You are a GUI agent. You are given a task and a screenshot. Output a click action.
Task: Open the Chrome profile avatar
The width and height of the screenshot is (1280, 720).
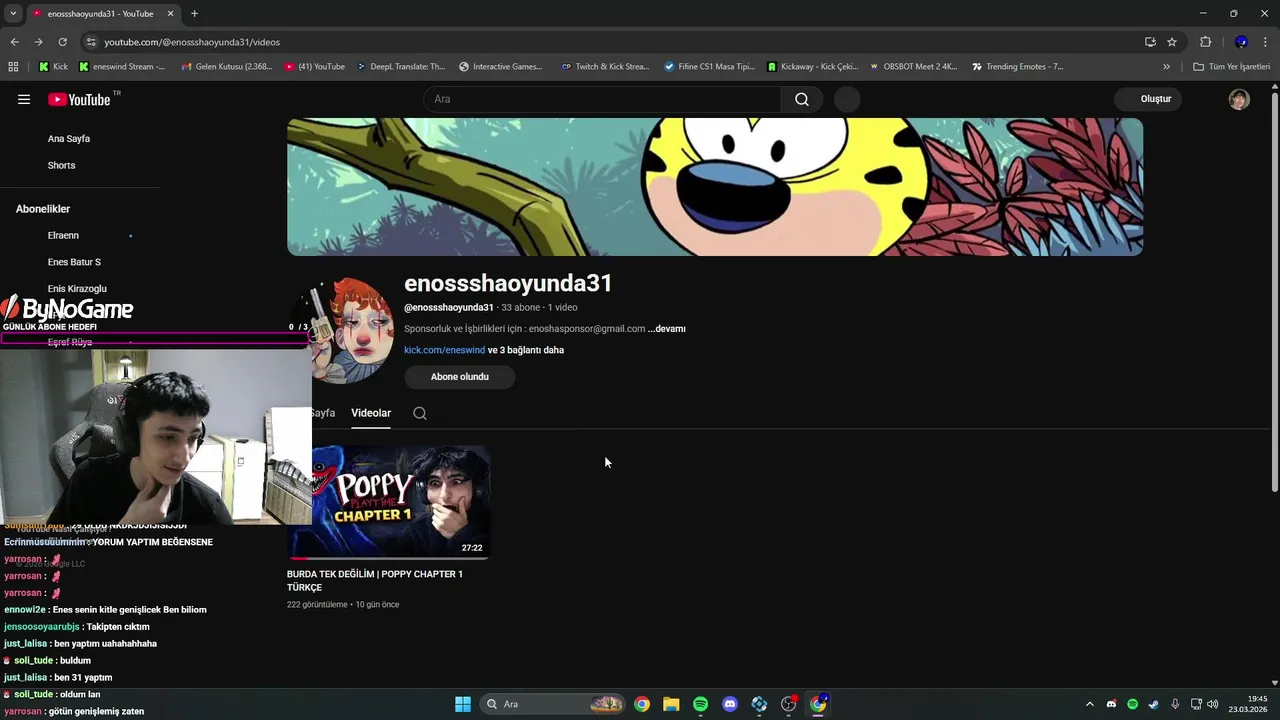click(1241, 42)
